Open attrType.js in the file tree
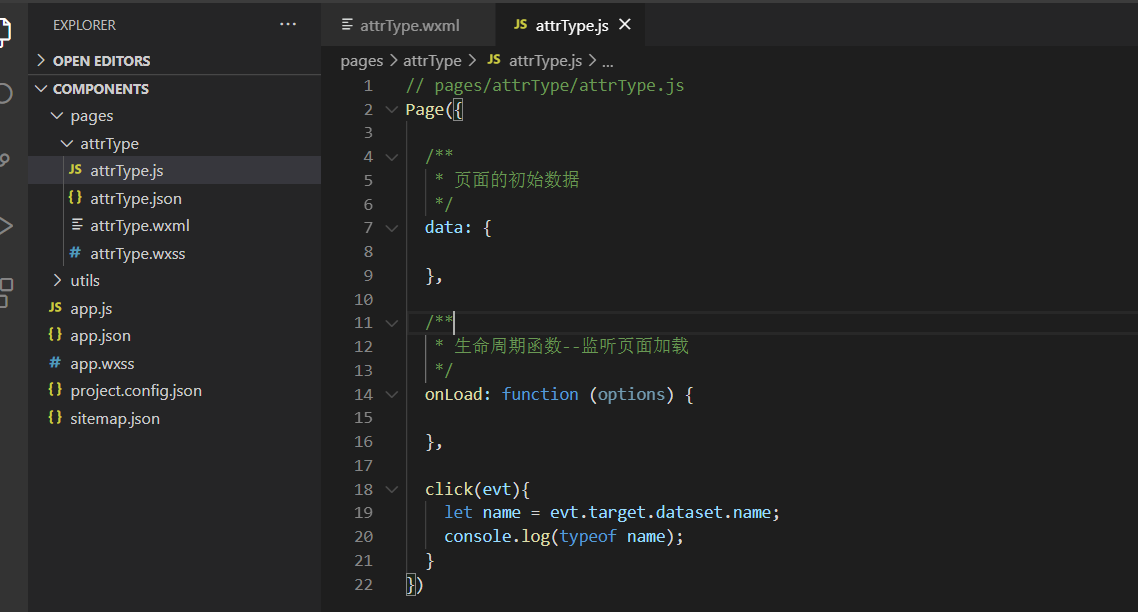This screenshot has width=1138, height=612. [174, 171]
